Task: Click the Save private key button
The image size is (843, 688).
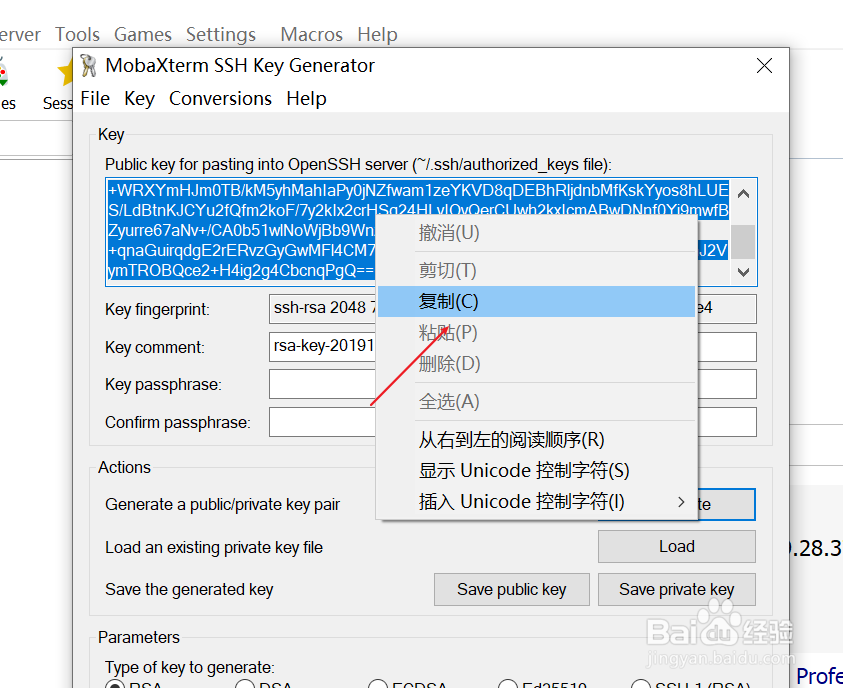Action: 676,589
